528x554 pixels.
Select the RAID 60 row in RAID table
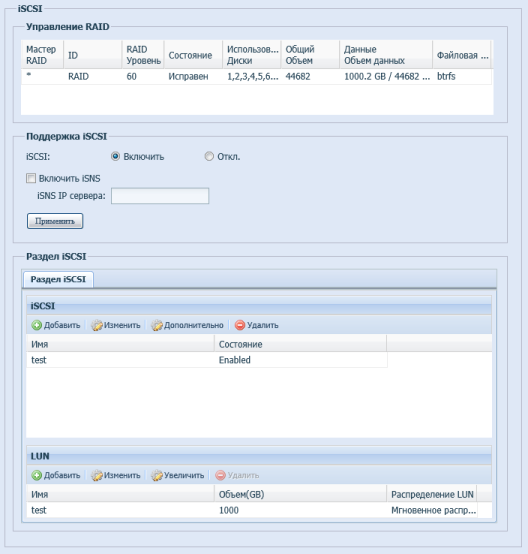(x=256, y=77)
